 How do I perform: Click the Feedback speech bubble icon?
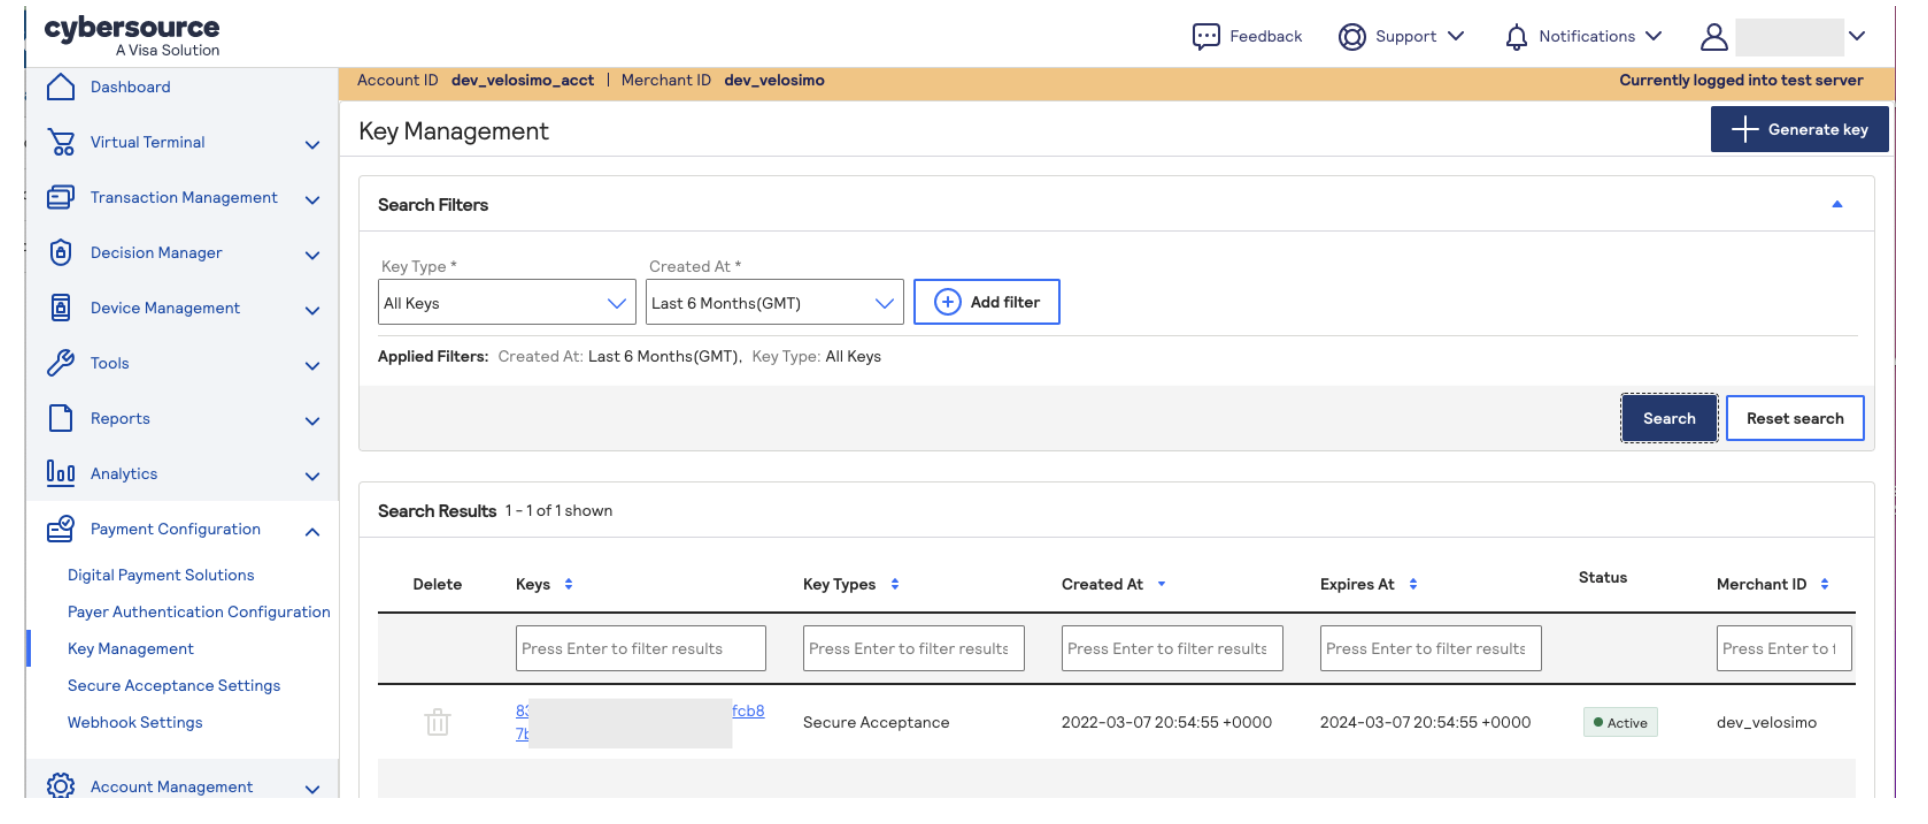click(x=1206, y=37)
